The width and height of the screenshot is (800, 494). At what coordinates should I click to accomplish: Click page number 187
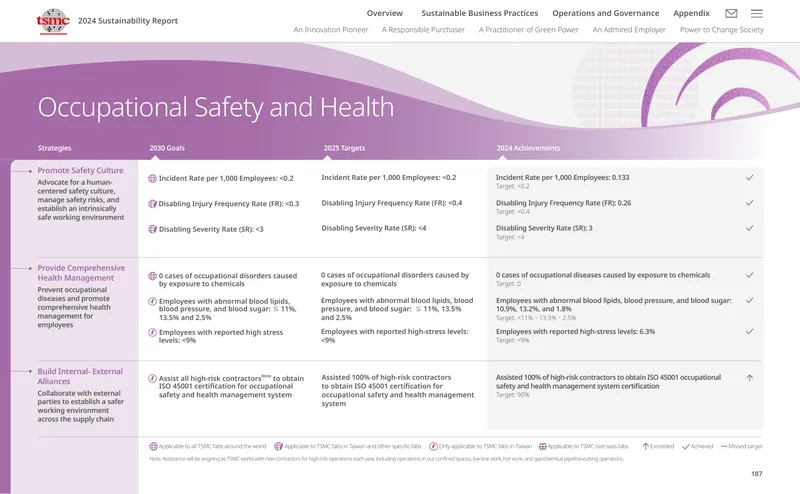757,474
